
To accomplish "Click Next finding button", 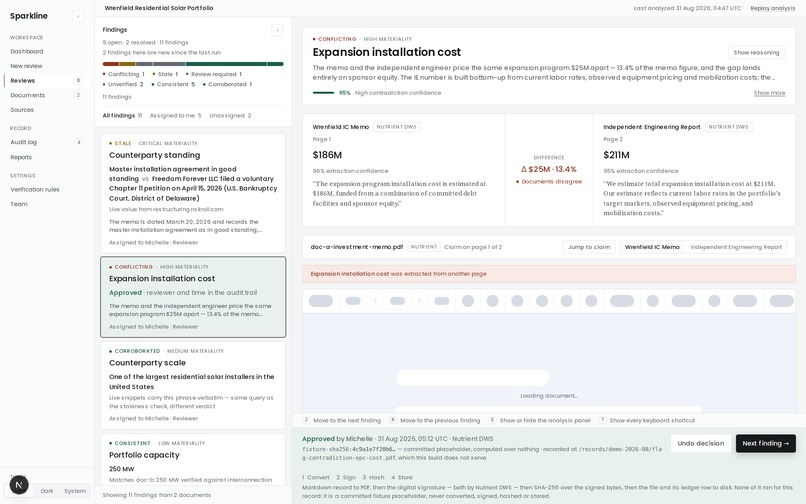I will (765, 443).
